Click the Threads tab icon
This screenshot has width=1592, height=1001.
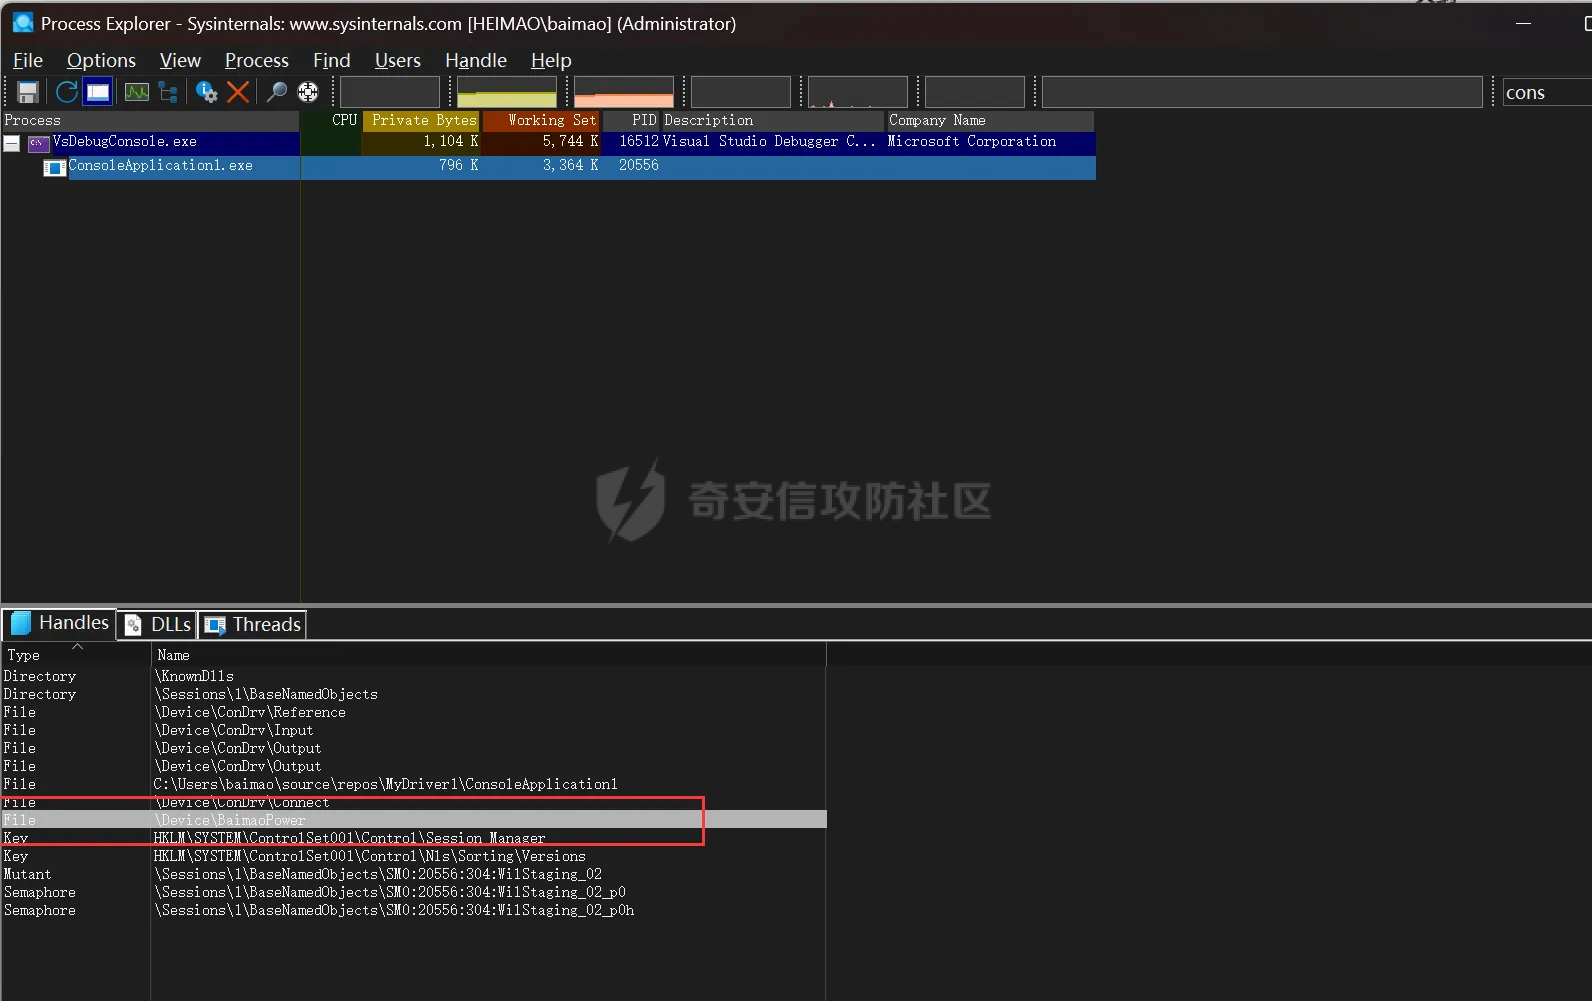214,625
